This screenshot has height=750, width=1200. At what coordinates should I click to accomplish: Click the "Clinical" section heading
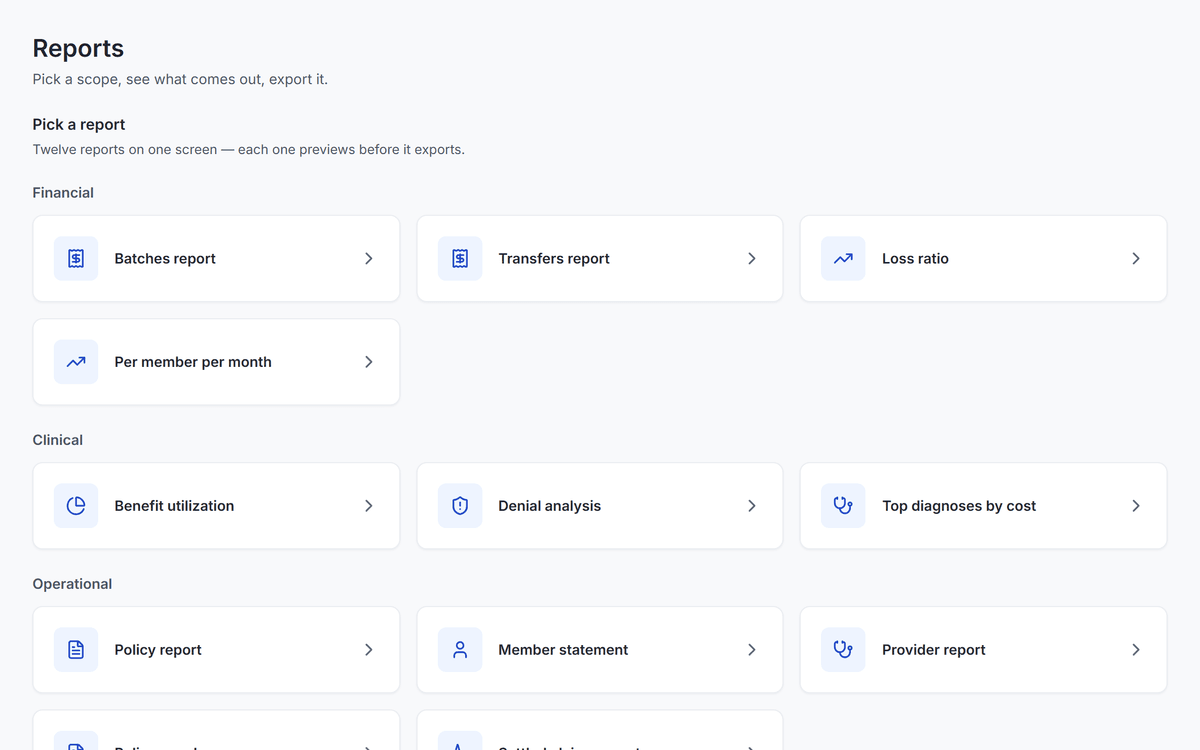[x=58, y=440]
